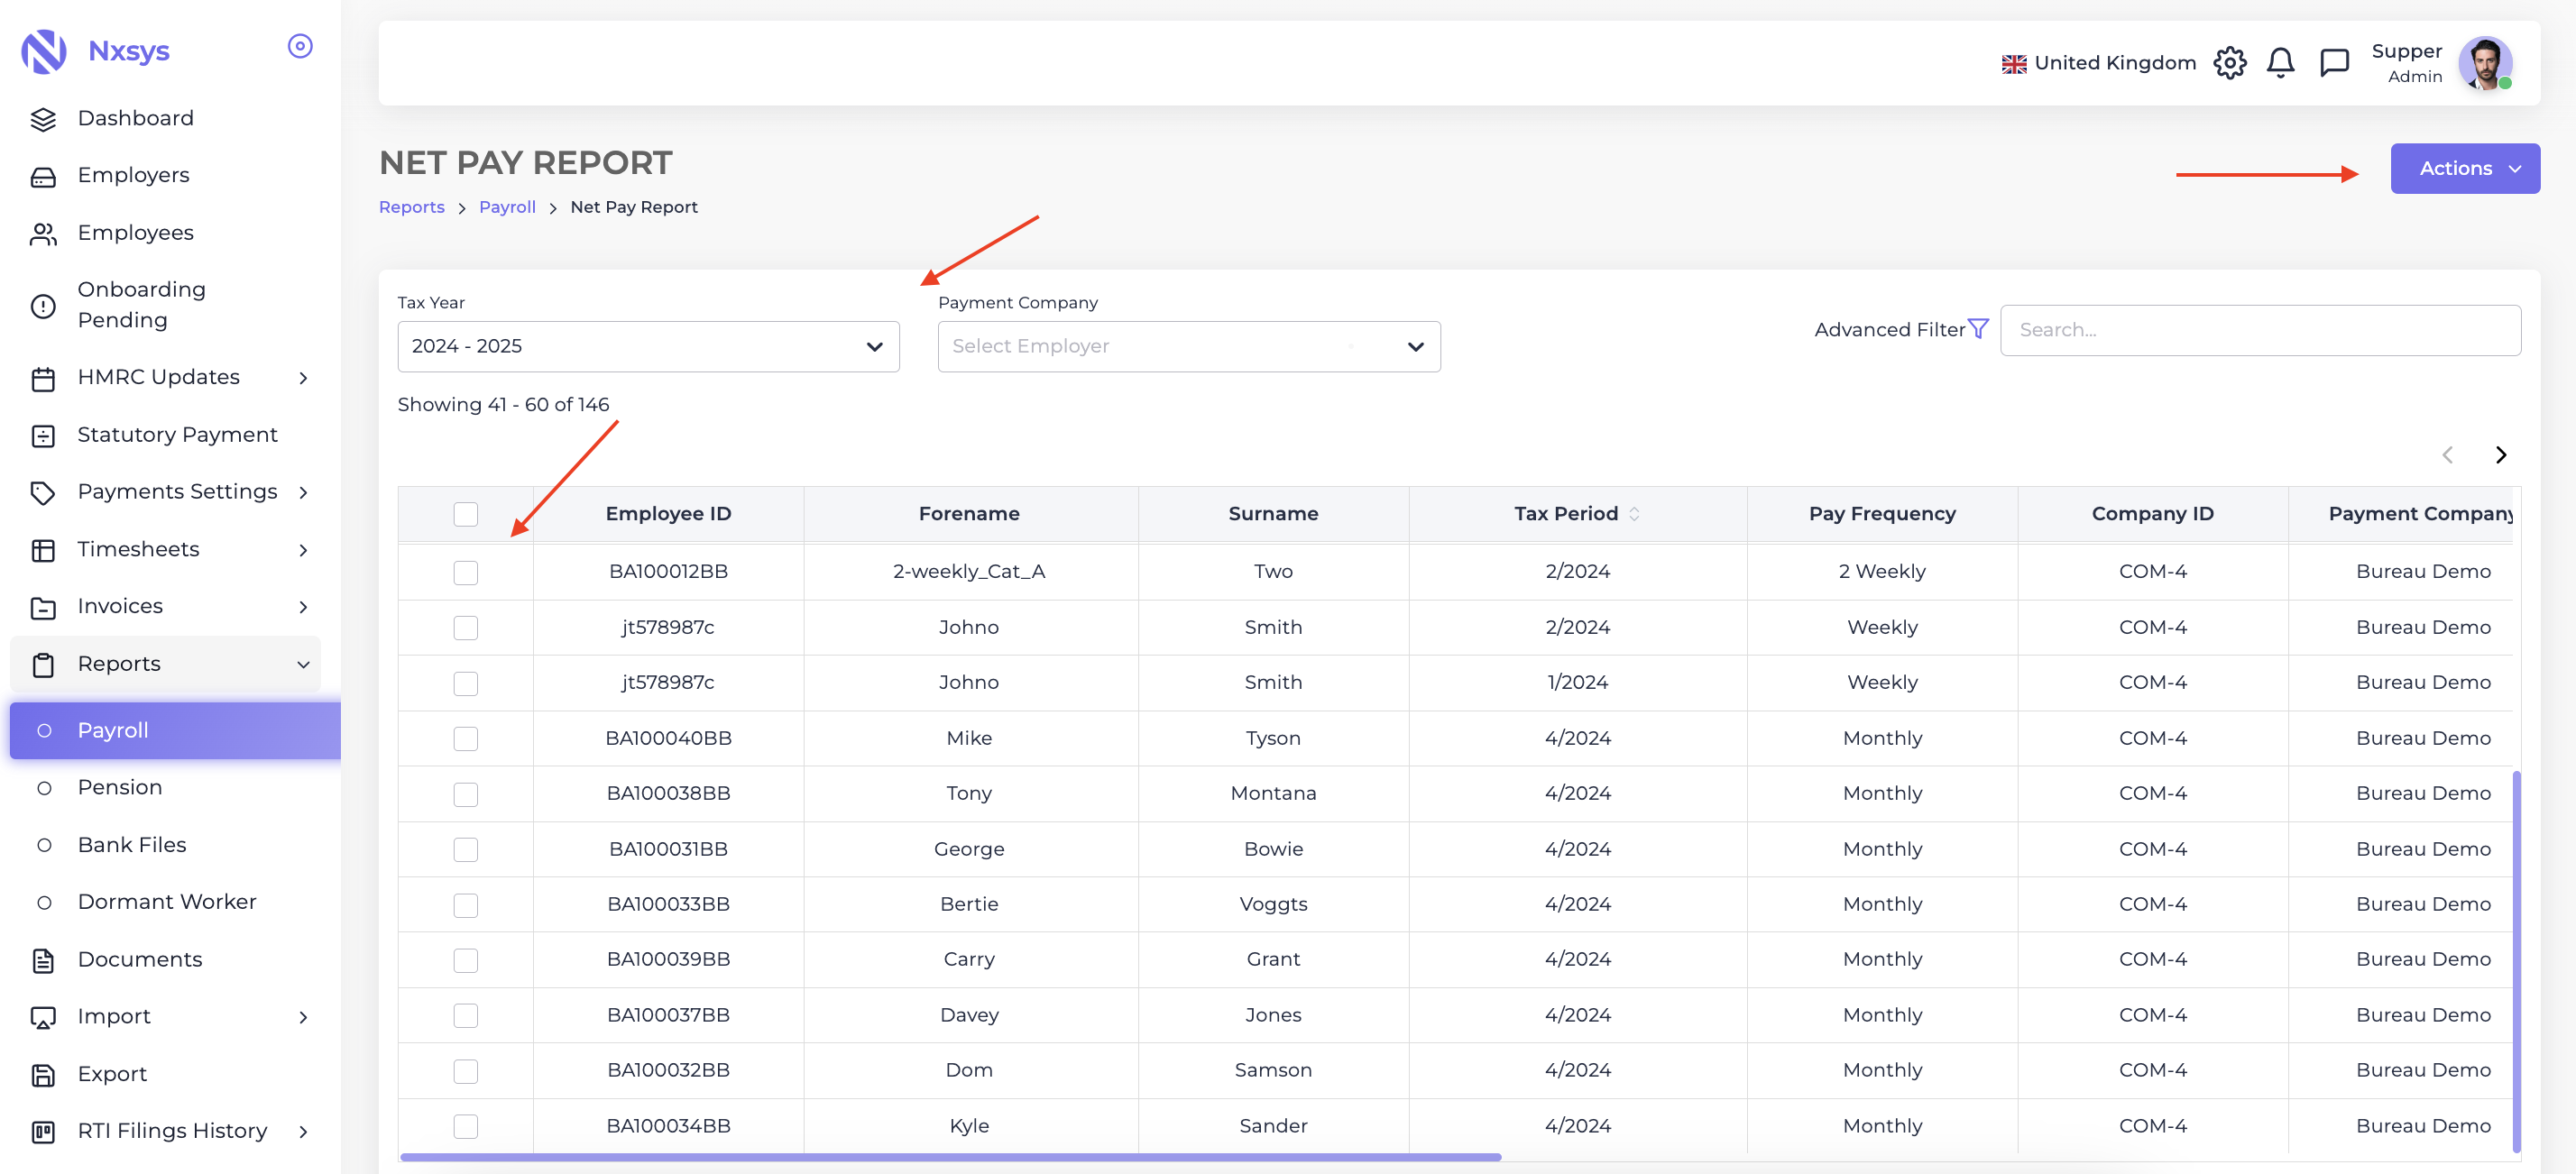This screenshot has width=2576, height=1174.
Task: Select the Bertie Voggts row checkbox
Action: [465, 905]
